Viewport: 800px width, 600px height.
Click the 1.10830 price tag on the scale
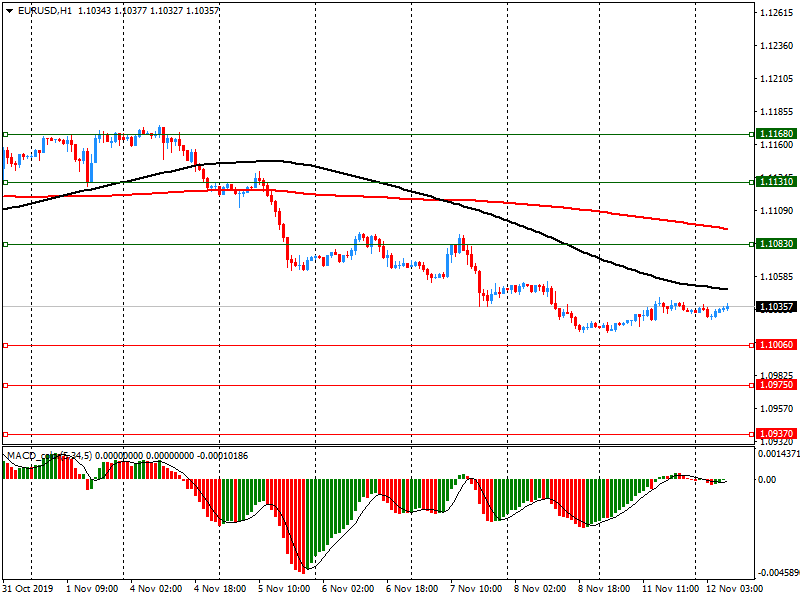pos(776,244)
